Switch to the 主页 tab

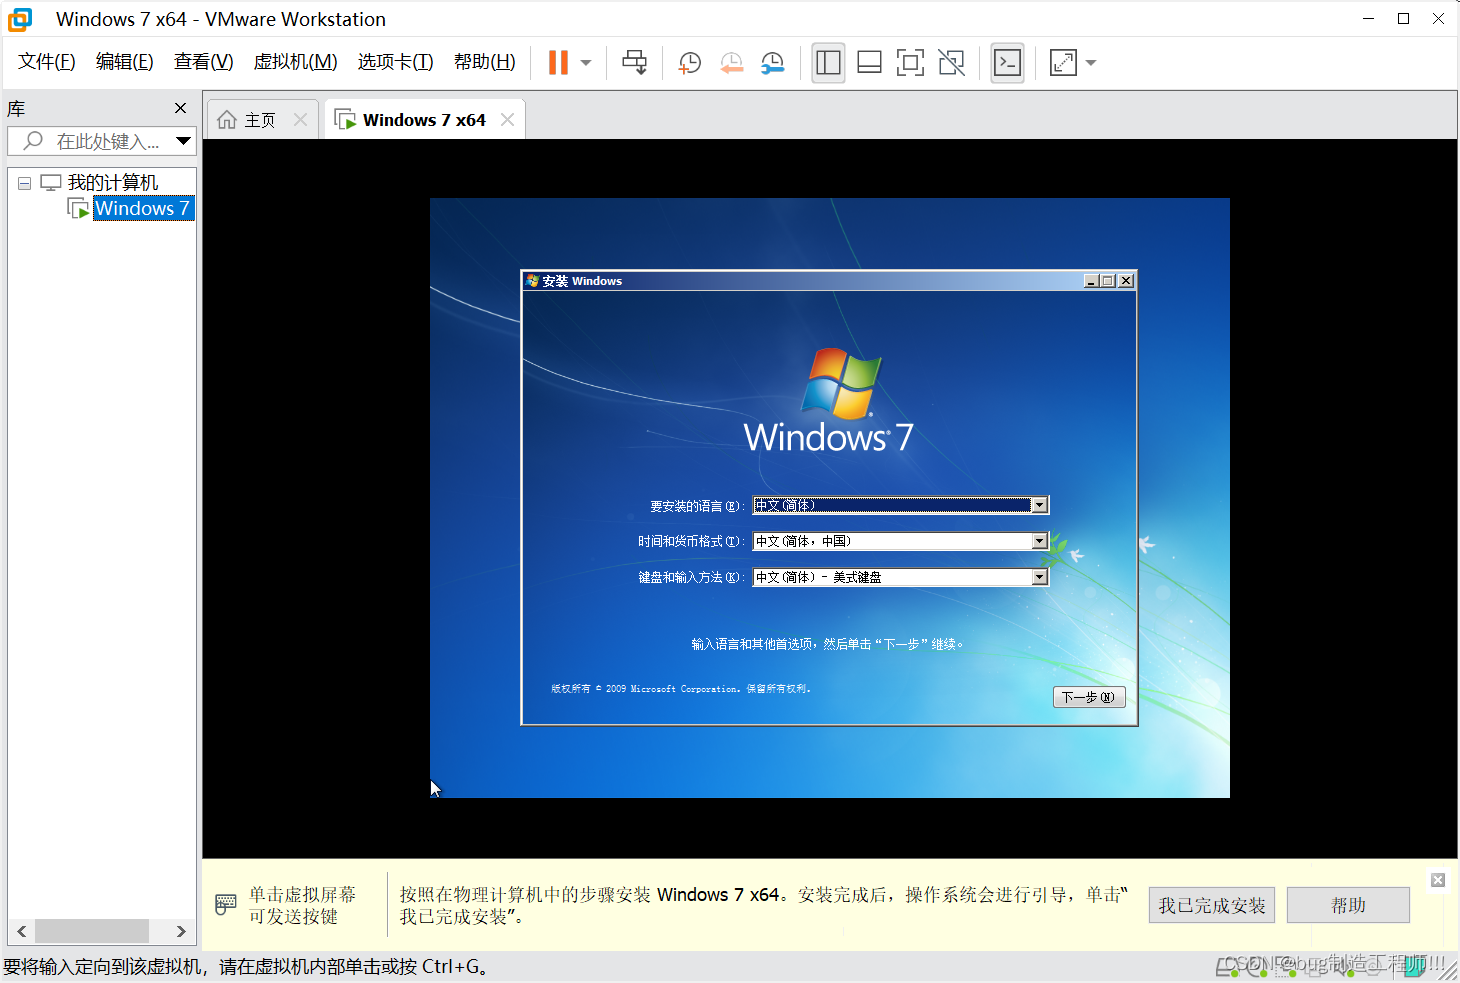(x=260, y=120)
